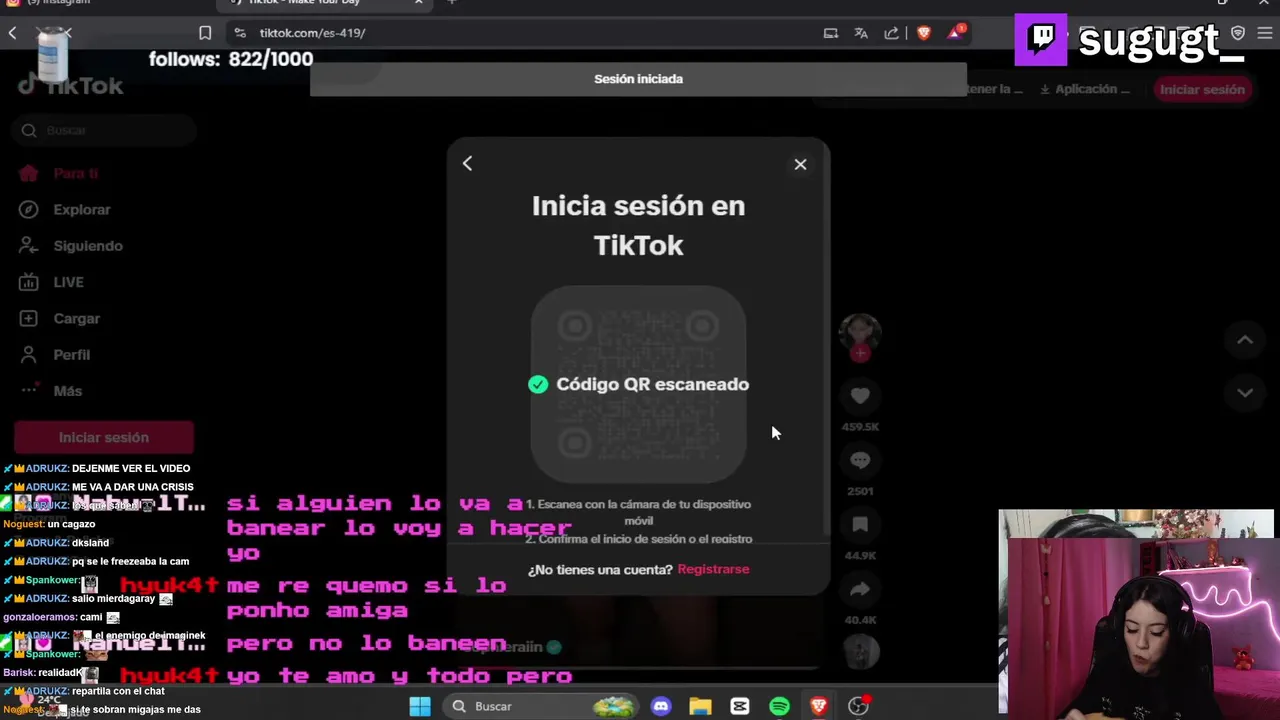Go to previous video with up chevron
The image size is (1280, 720).
(1245, 340)
